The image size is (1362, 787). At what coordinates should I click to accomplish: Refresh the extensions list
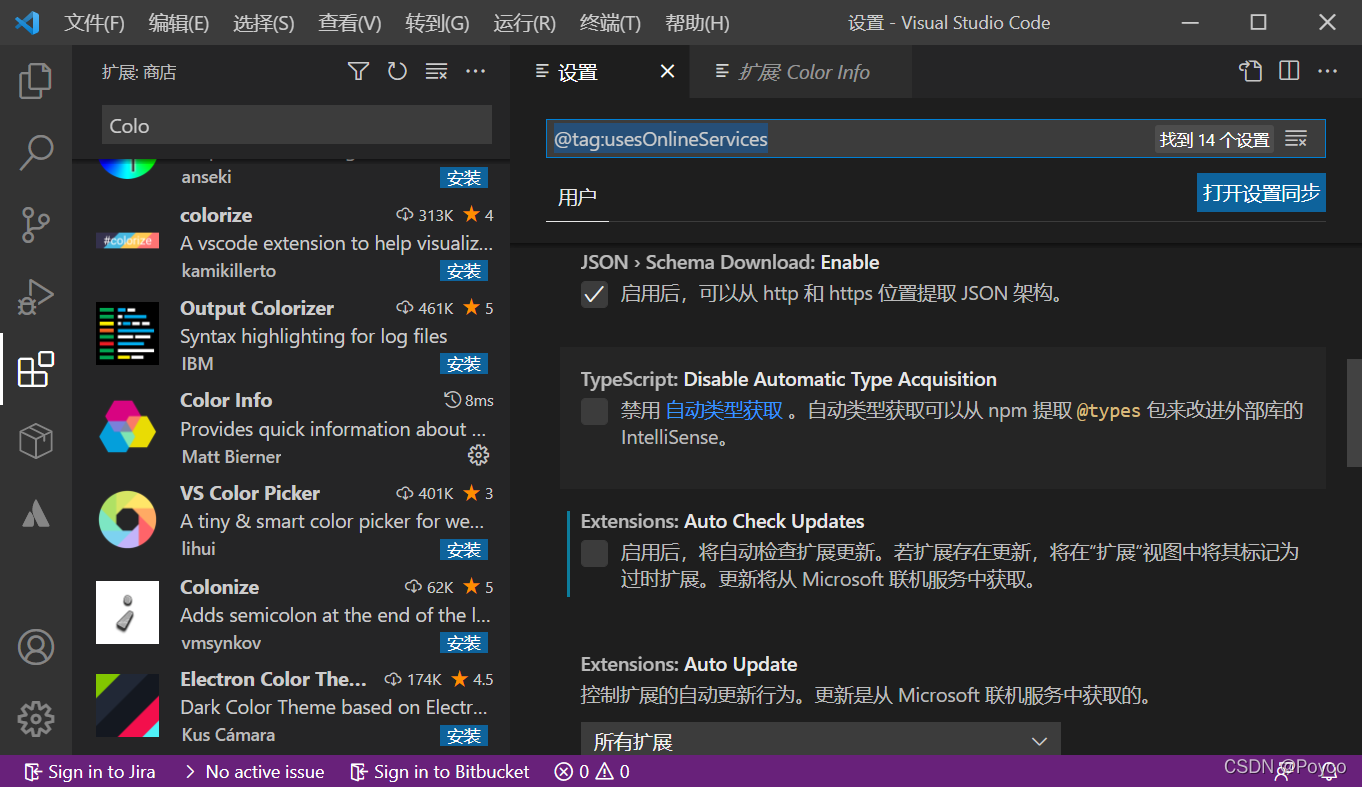(x=397, y=71)
